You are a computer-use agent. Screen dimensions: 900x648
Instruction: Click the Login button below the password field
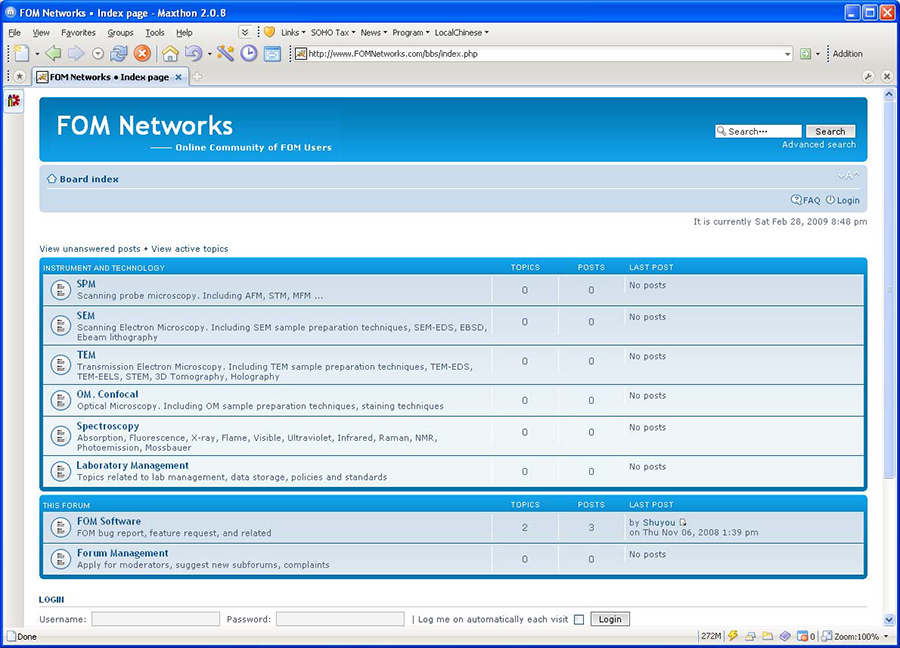(x=610, y=619)
